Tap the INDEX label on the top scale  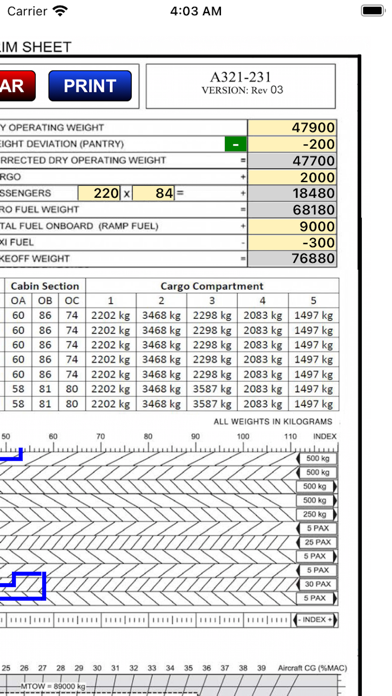pos(325,436)
